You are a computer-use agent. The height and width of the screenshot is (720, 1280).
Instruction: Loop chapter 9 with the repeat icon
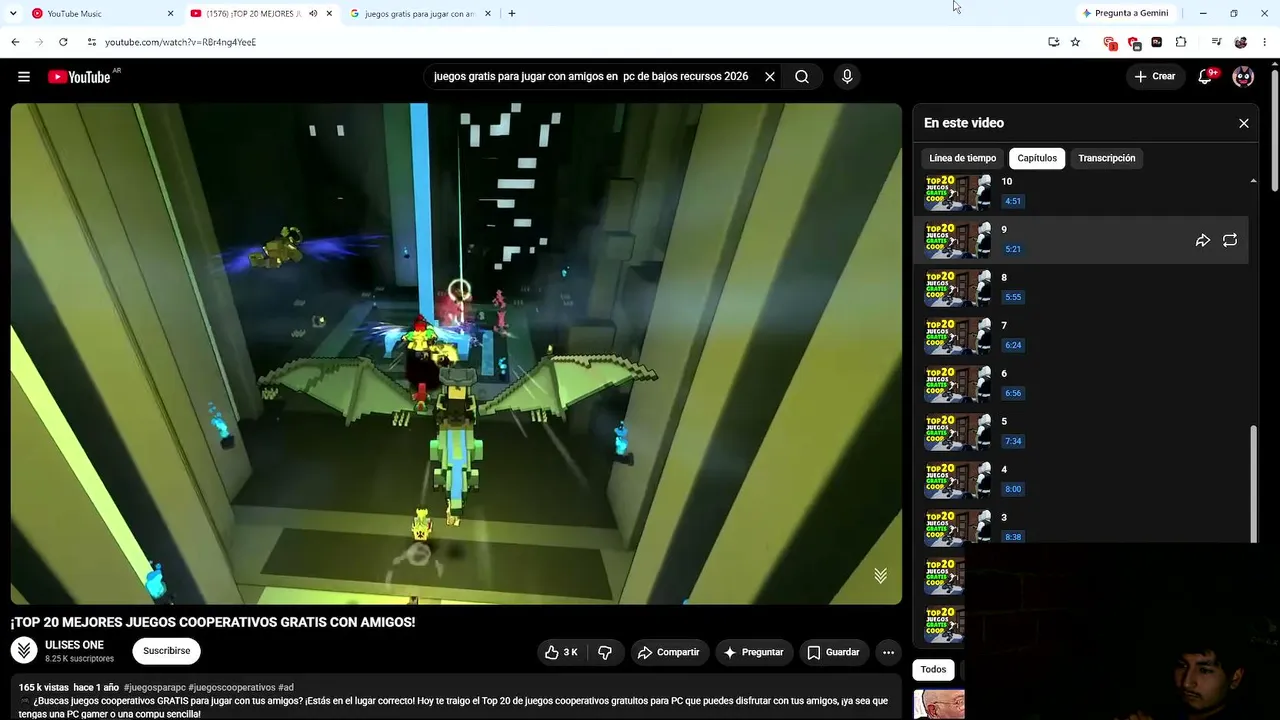point(1230,240)
